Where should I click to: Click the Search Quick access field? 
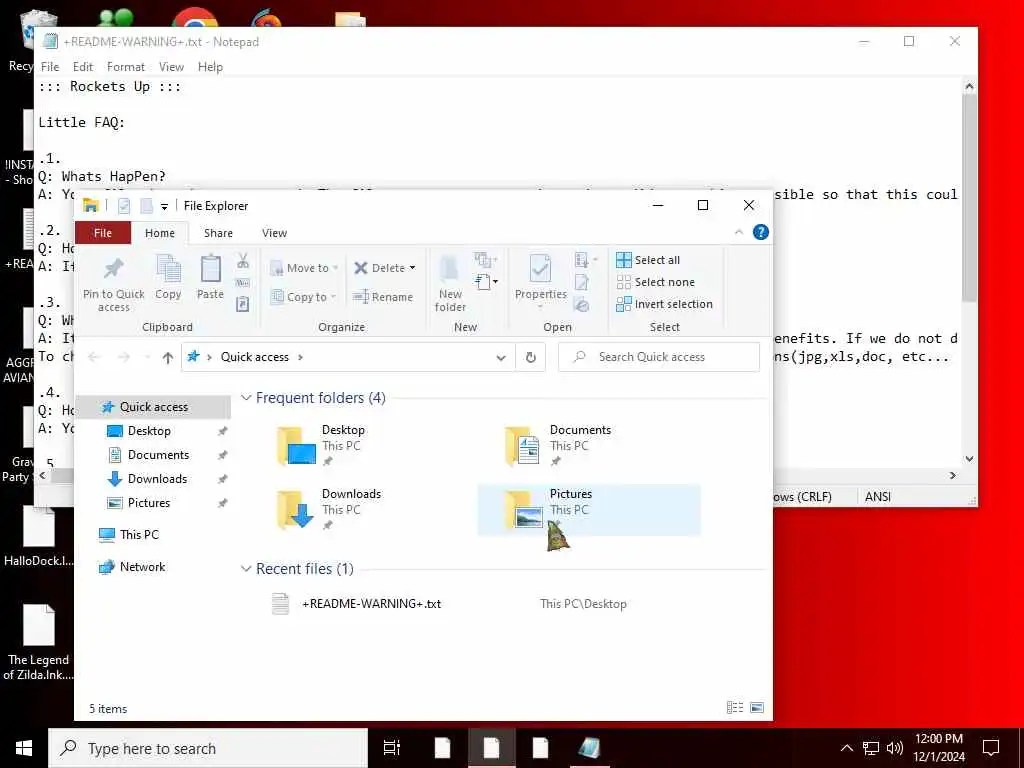click(659, 357)
